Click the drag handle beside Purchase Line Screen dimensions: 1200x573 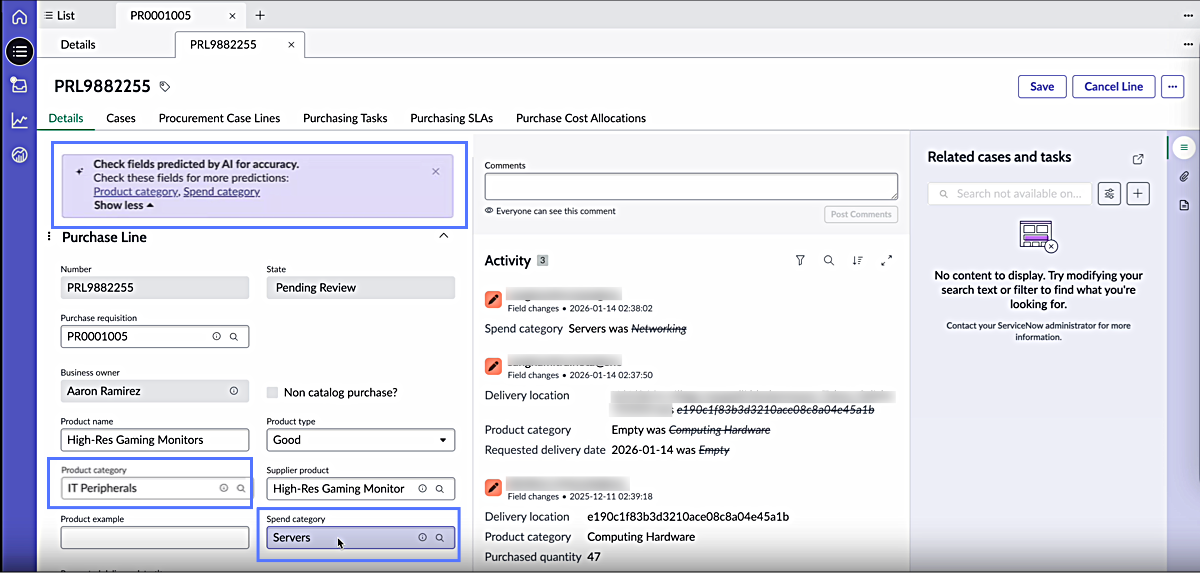coord(51,237)
